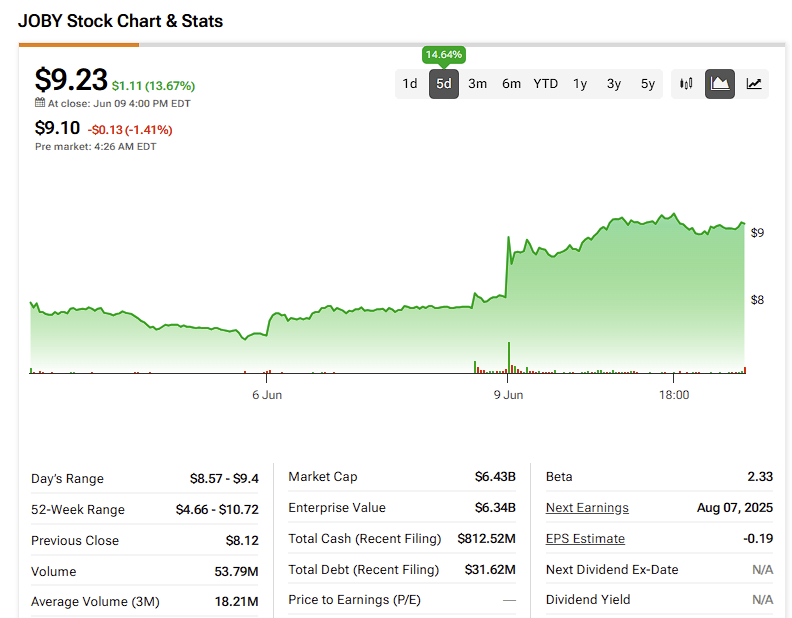
Task: Select the 5d time range
Action: [444, 84]
